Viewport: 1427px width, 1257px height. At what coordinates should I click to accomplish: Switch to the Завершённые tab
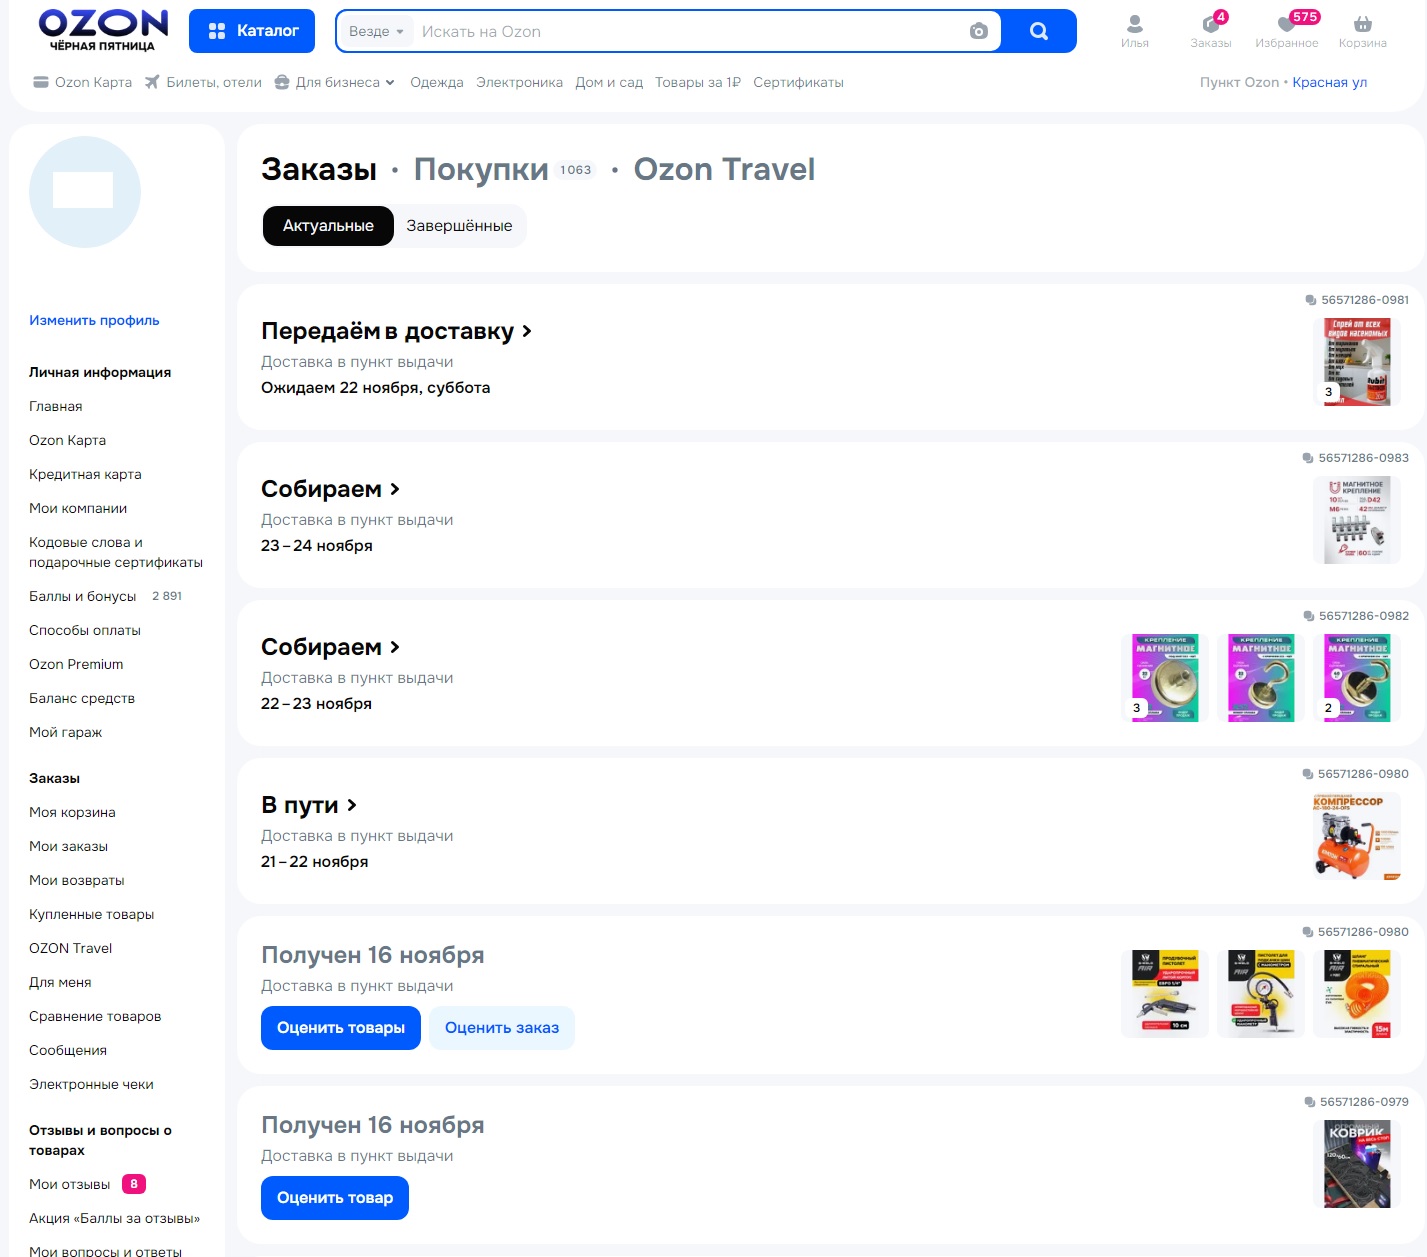coord(459,226)
